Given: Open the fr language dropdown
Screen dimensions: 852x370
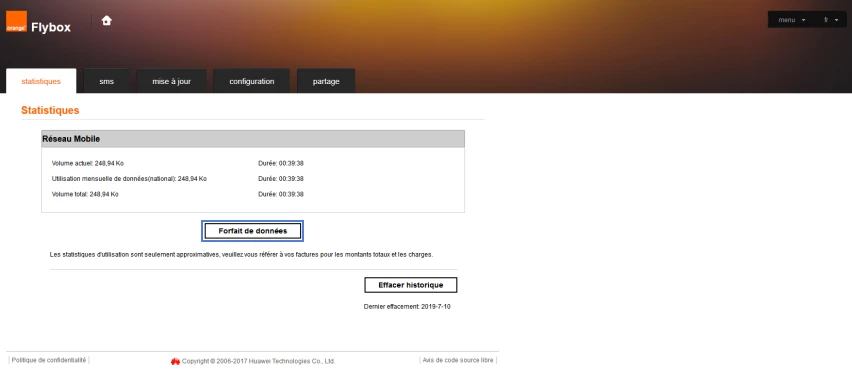Looking at the screenshot, I should 831,20.
